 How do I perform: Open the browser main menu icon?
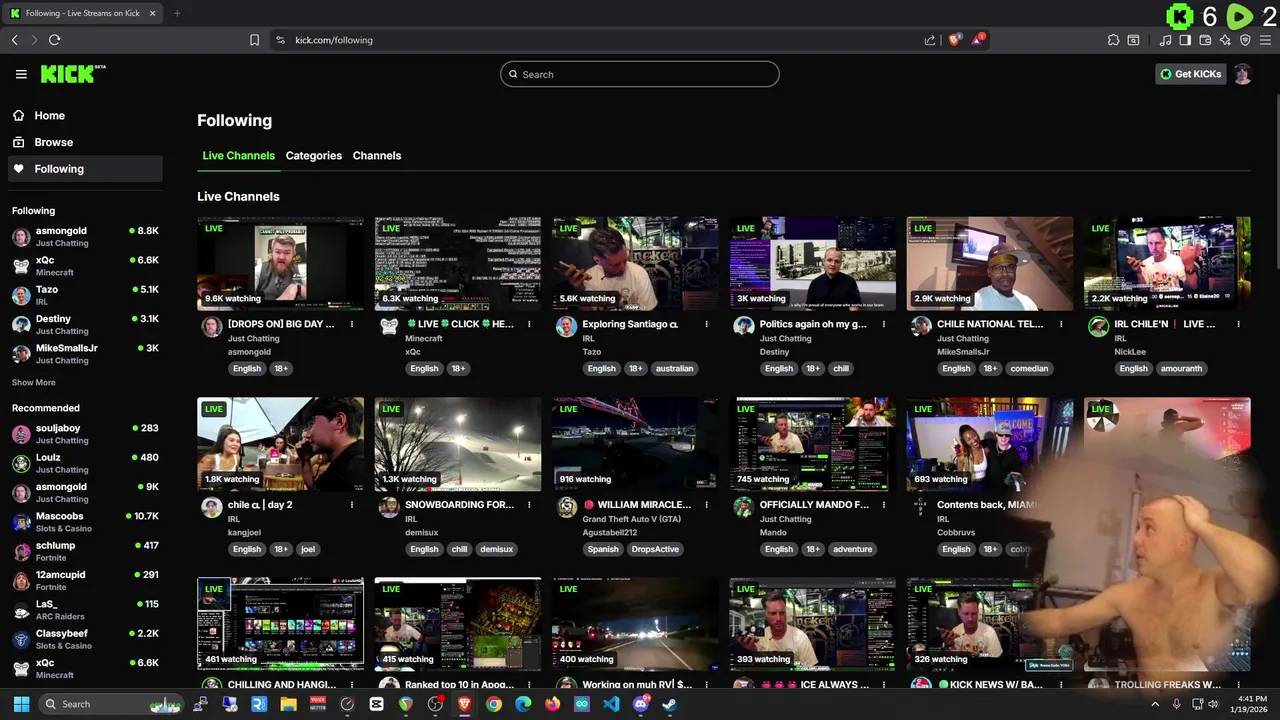1265,40
